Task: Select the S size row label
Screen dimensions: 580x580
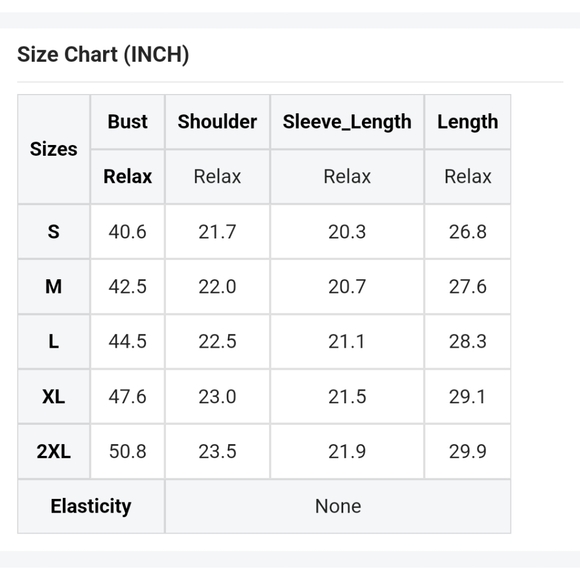Action: (54, 232)
